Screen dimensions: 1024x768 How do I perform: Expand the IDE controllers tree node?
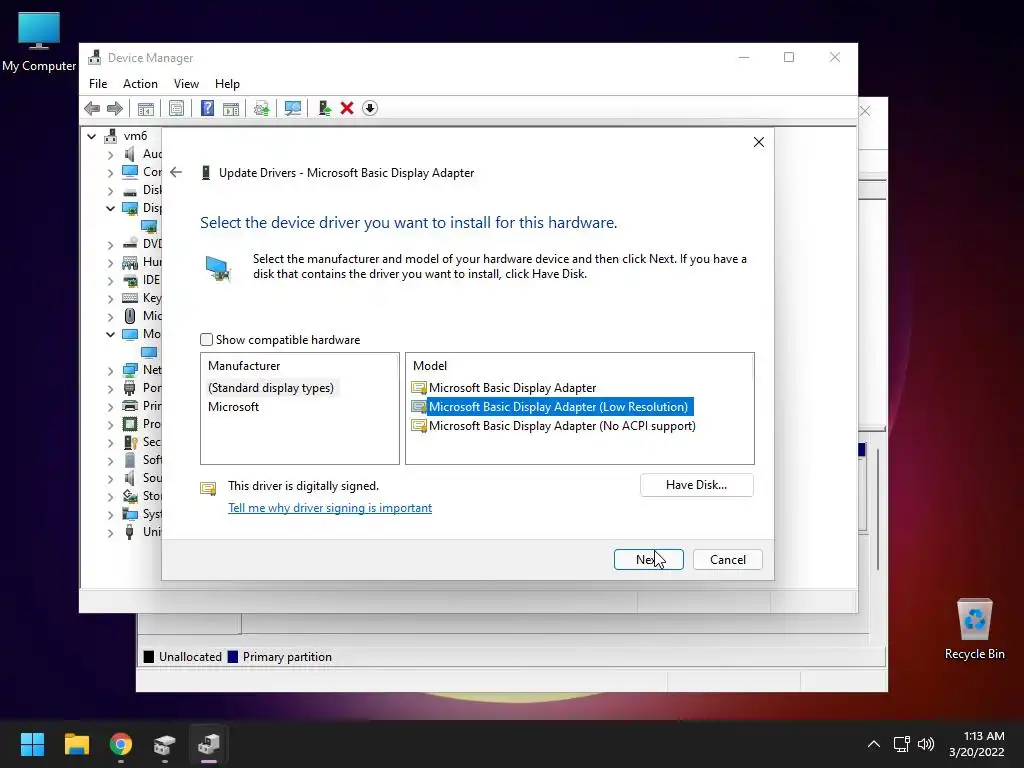(110, 280)
